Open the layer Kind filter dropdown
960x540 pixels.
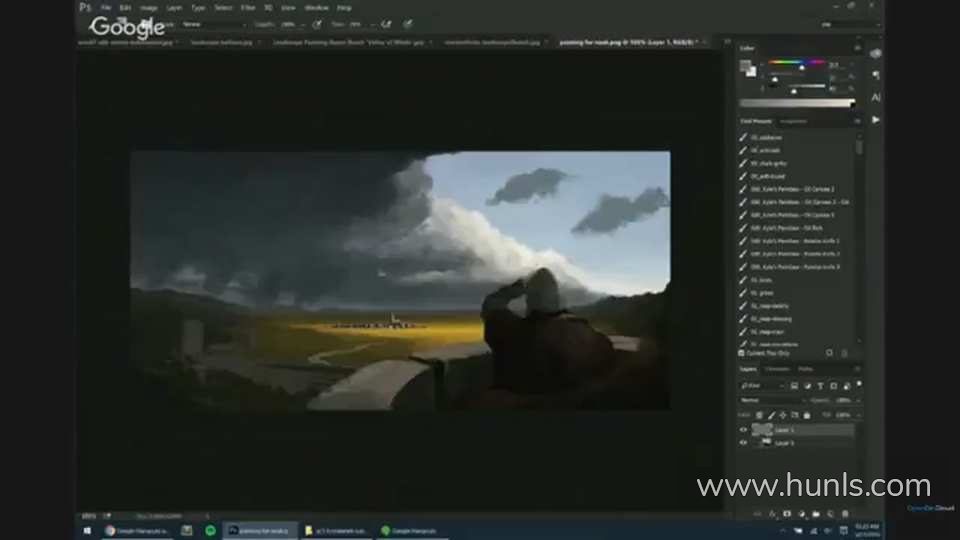pyautogui.click(x=763, y=386)
